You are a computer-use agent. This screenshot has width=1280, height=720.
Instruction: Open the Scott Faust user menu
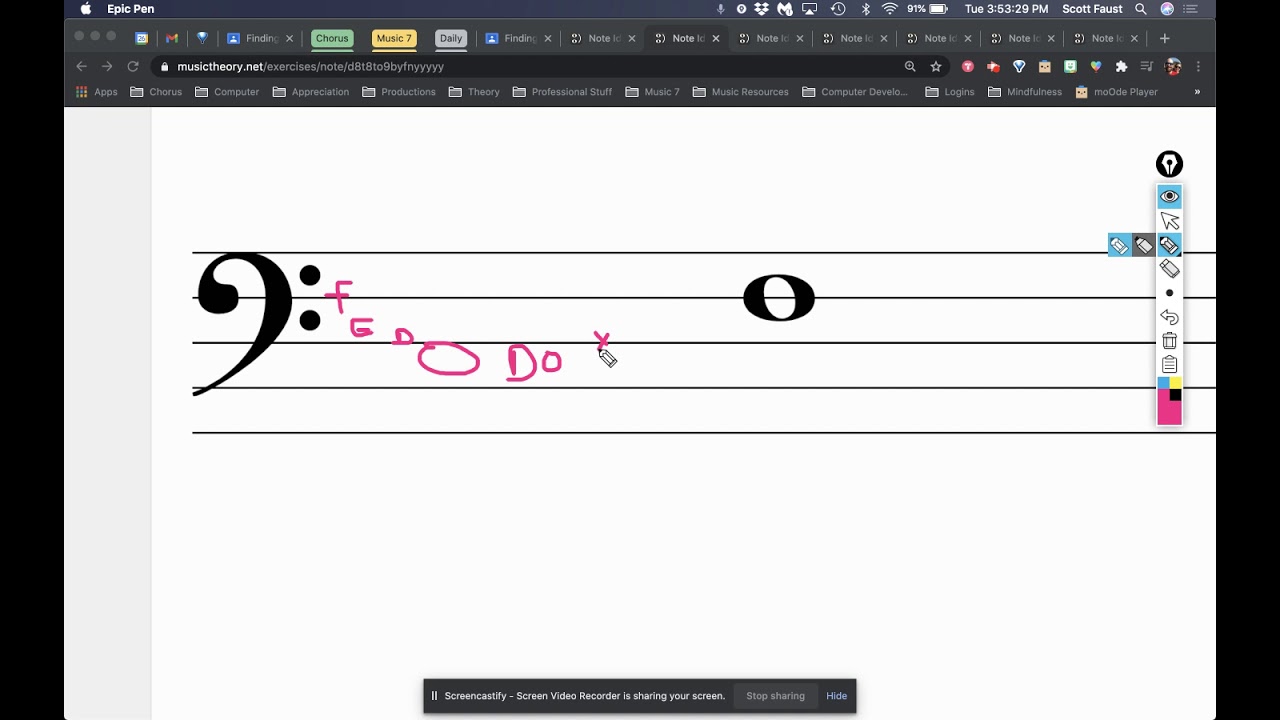1091,9
